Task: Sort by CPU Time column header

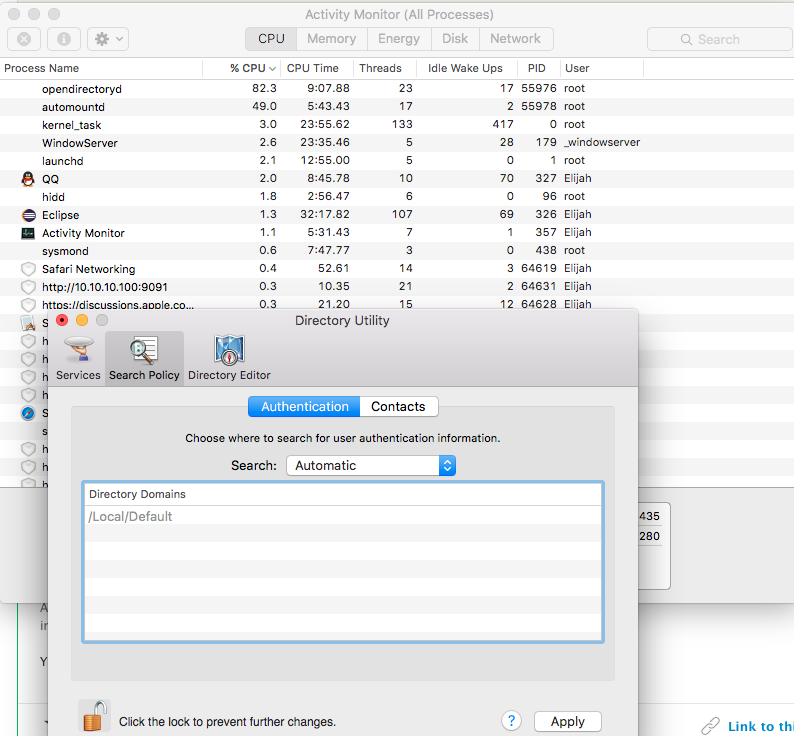Action: pos(316,68)
